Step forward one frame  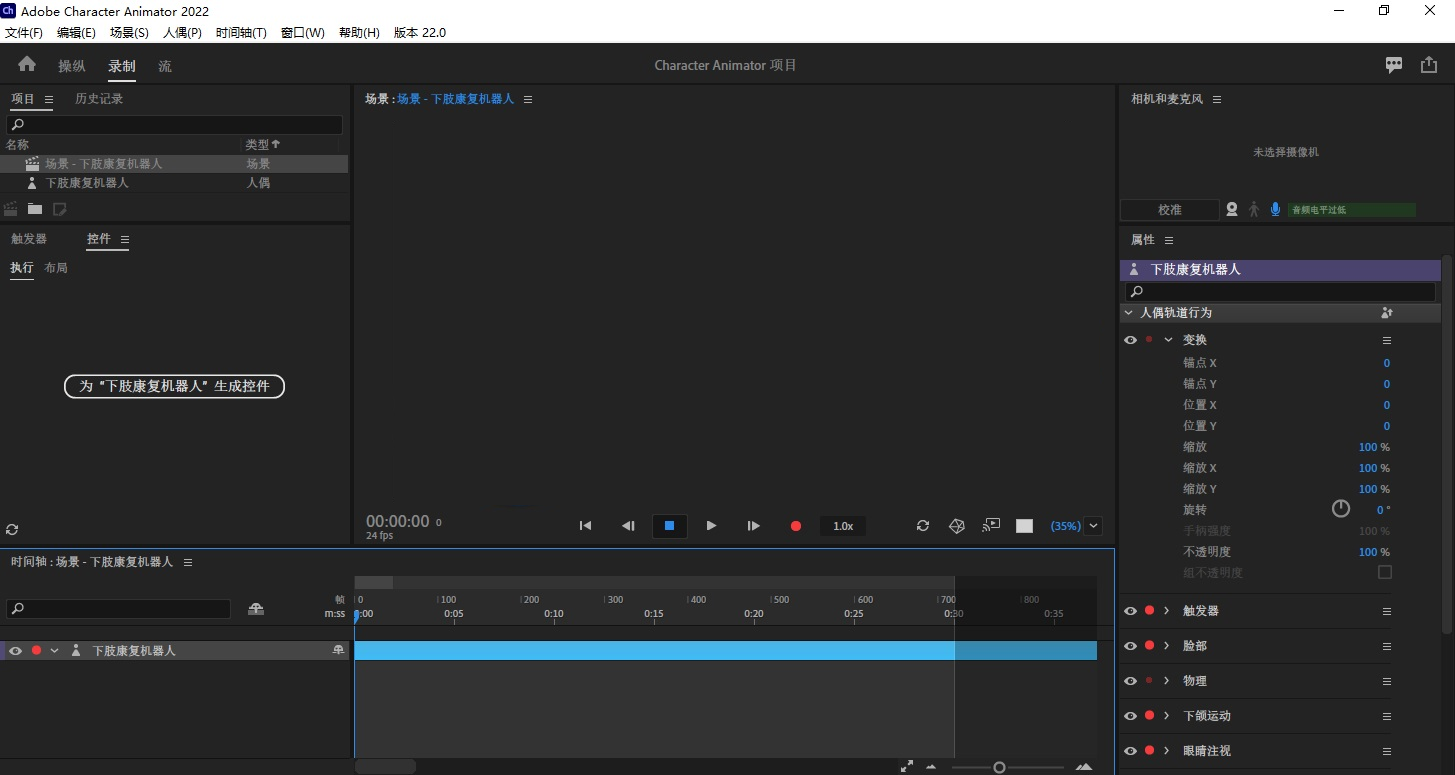[x=754, y=526]
